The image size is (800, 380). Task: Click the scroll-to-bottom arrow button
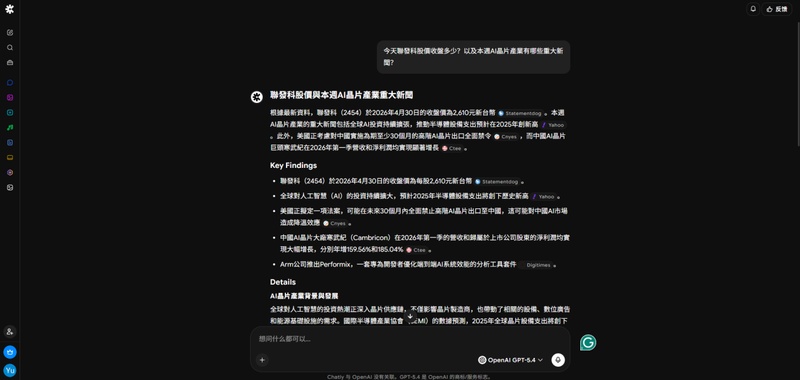point(410,317)
